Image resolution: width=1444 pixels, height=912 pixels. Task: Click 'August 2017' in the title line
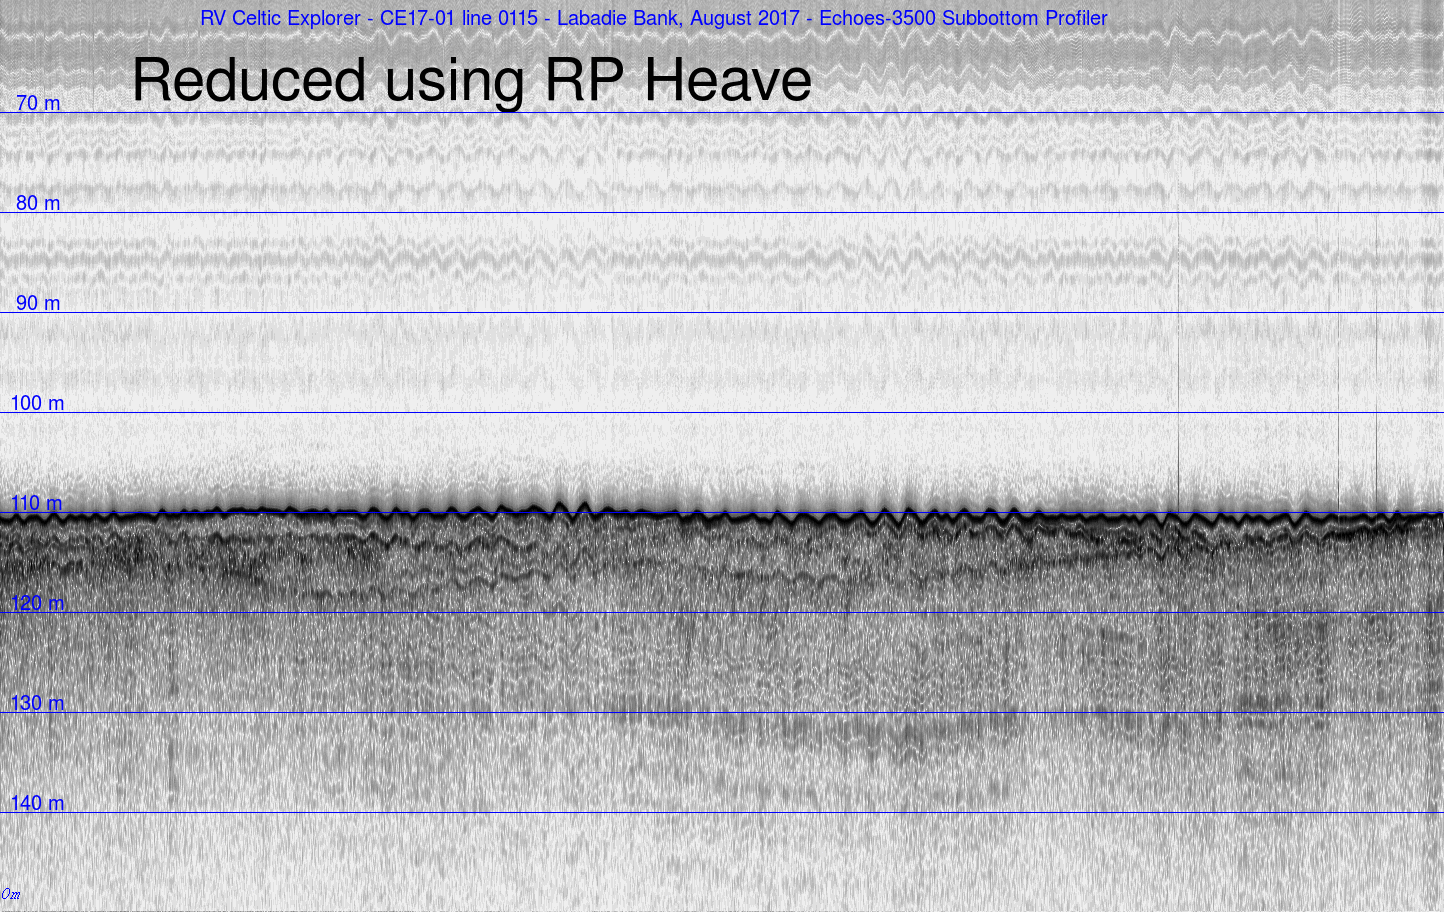[x=745, y=18]
